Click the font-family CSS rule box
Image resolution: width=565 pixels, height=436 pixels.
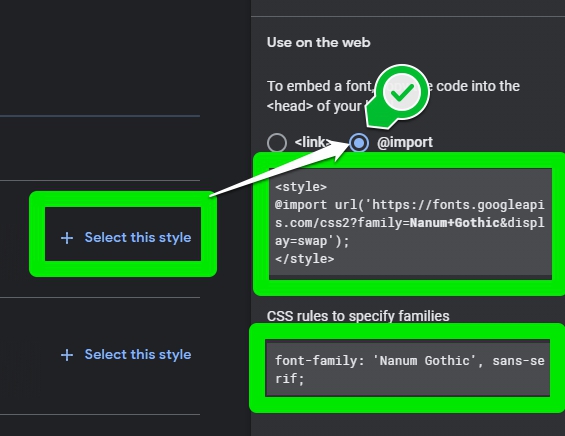coord(408,368)
